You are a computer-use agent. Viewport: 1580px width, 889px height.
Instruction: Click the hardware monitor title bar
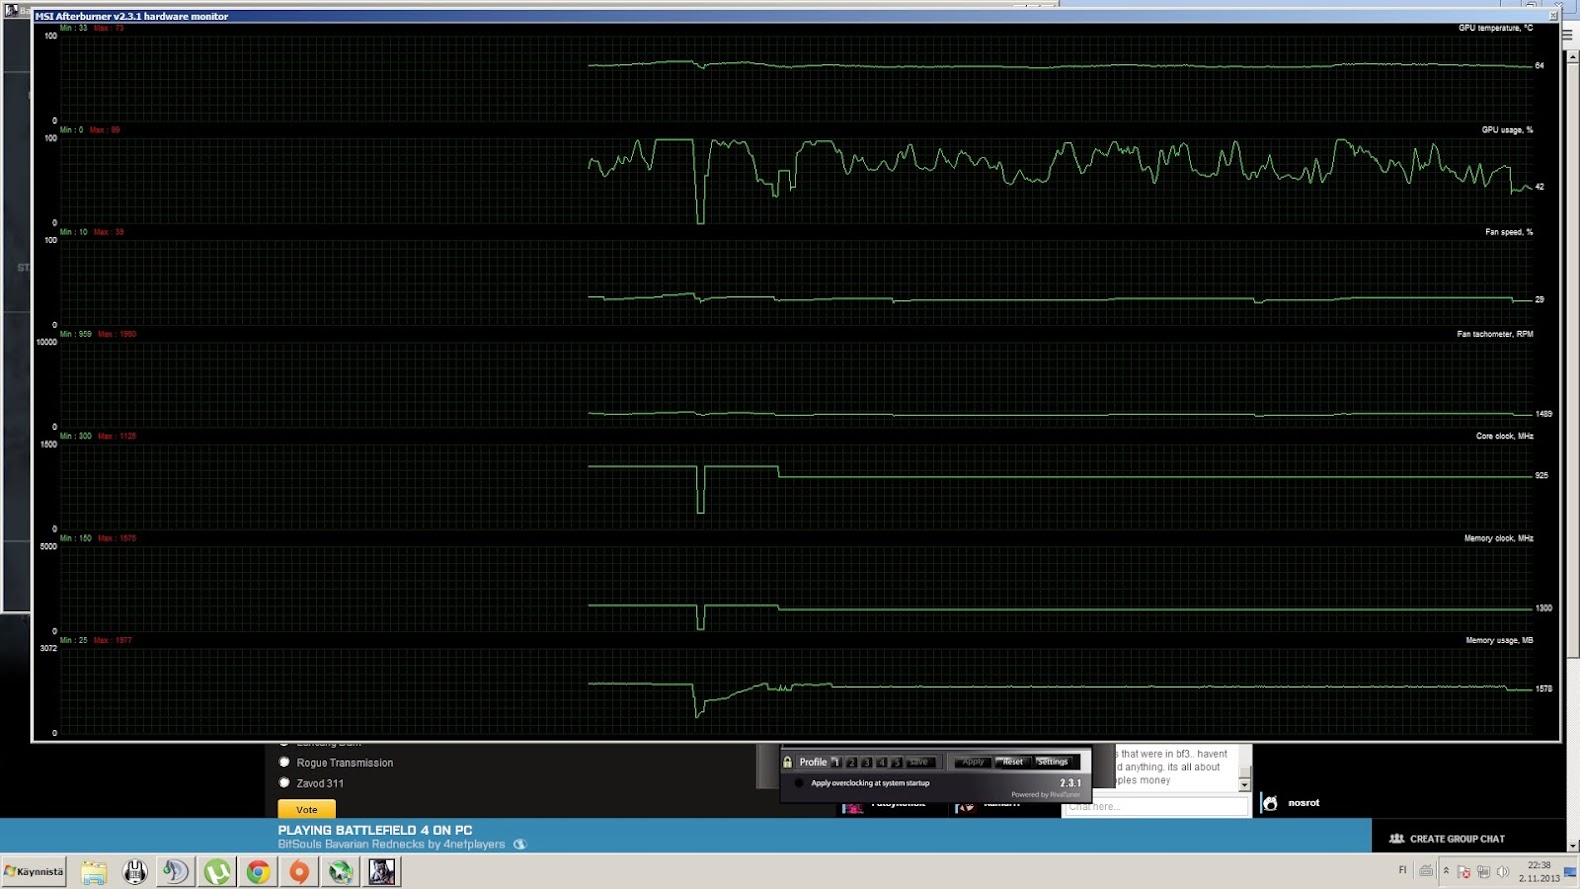(796, 16)
